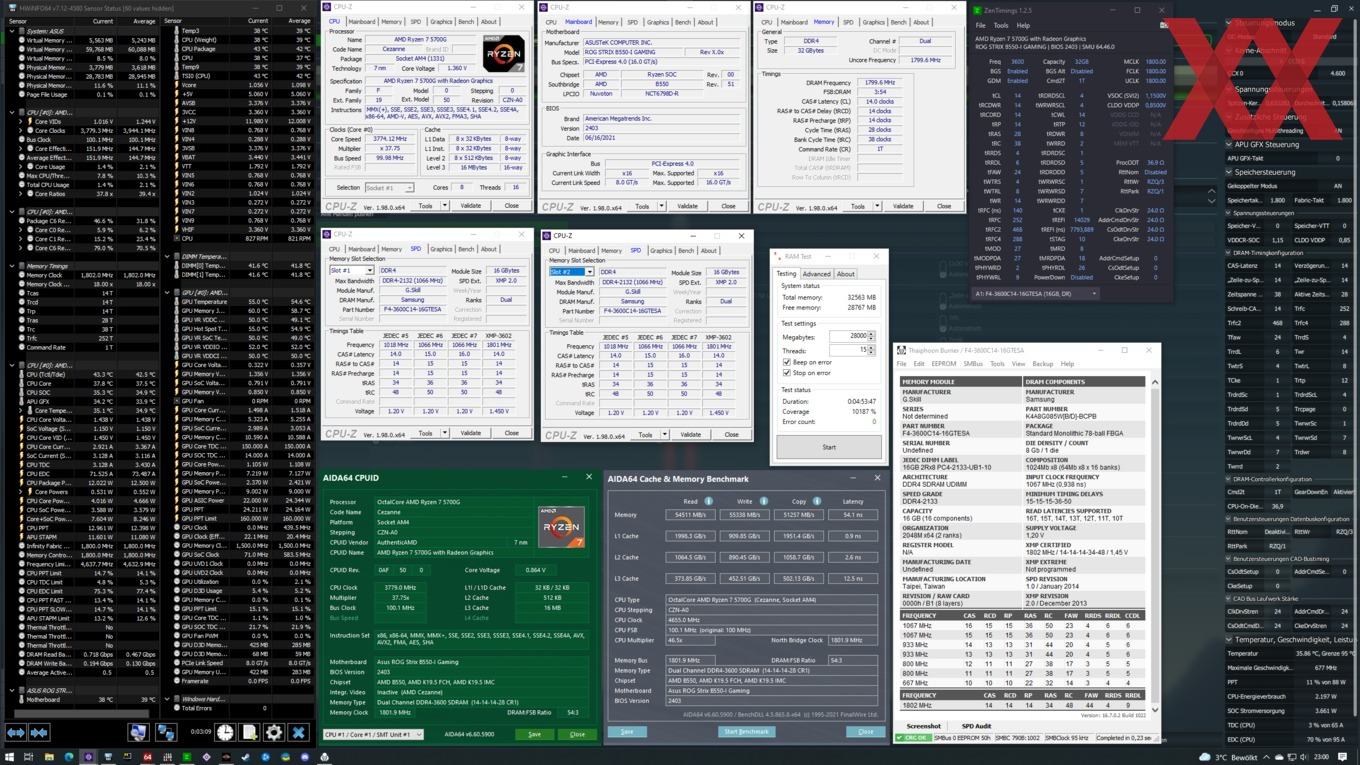This screenshot has height=765, width=1360.
Task: Switch to SPD Audit tab in Thaiphoon Burner
Action: (977, 726)
